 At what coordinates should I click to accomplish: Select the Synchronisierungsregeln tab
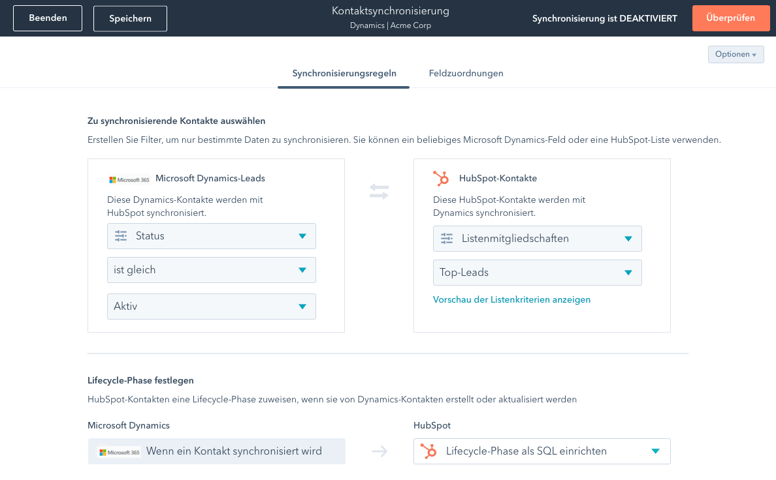pyautogui.click(x=344, y=73)
